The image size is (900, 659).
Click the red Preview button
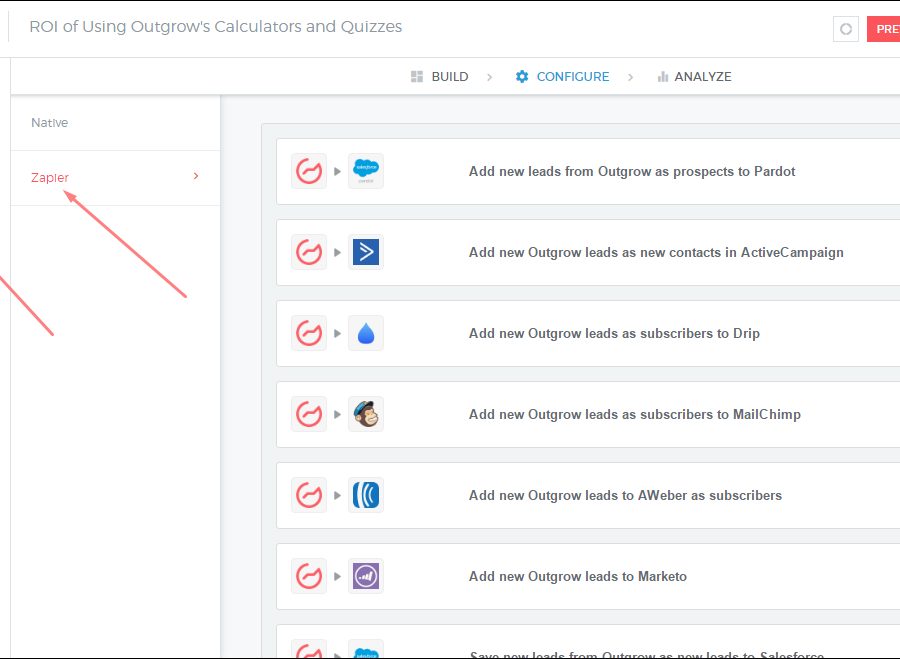(884, 29)
